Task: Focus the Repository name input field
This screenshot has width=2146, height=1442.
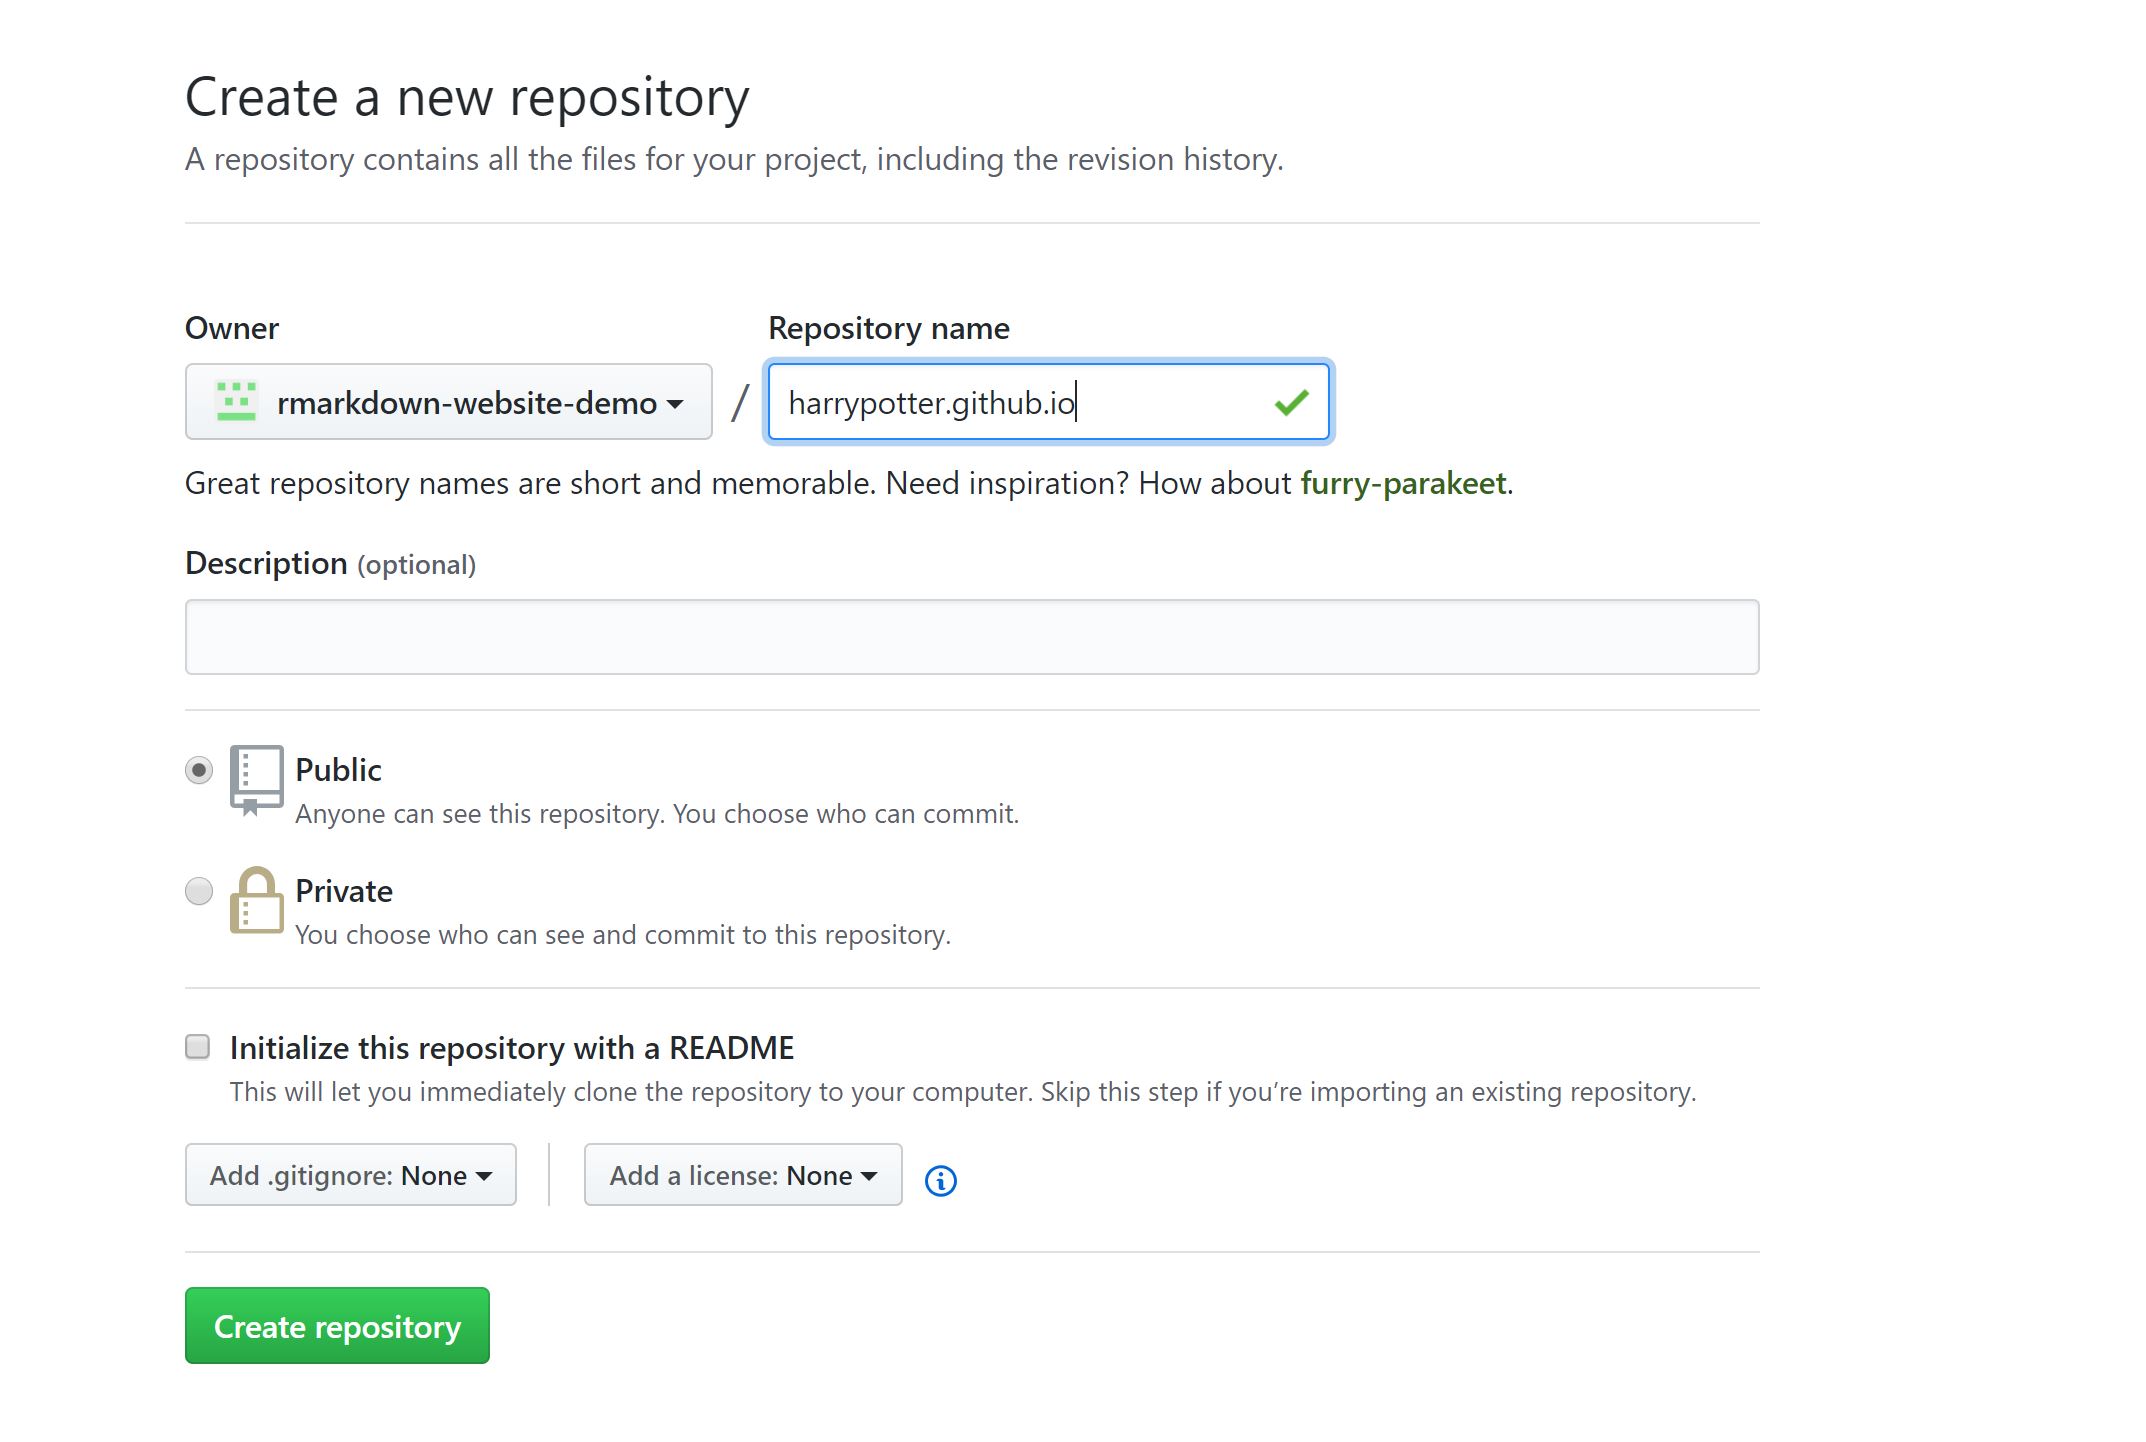Action: (1048, 402)
